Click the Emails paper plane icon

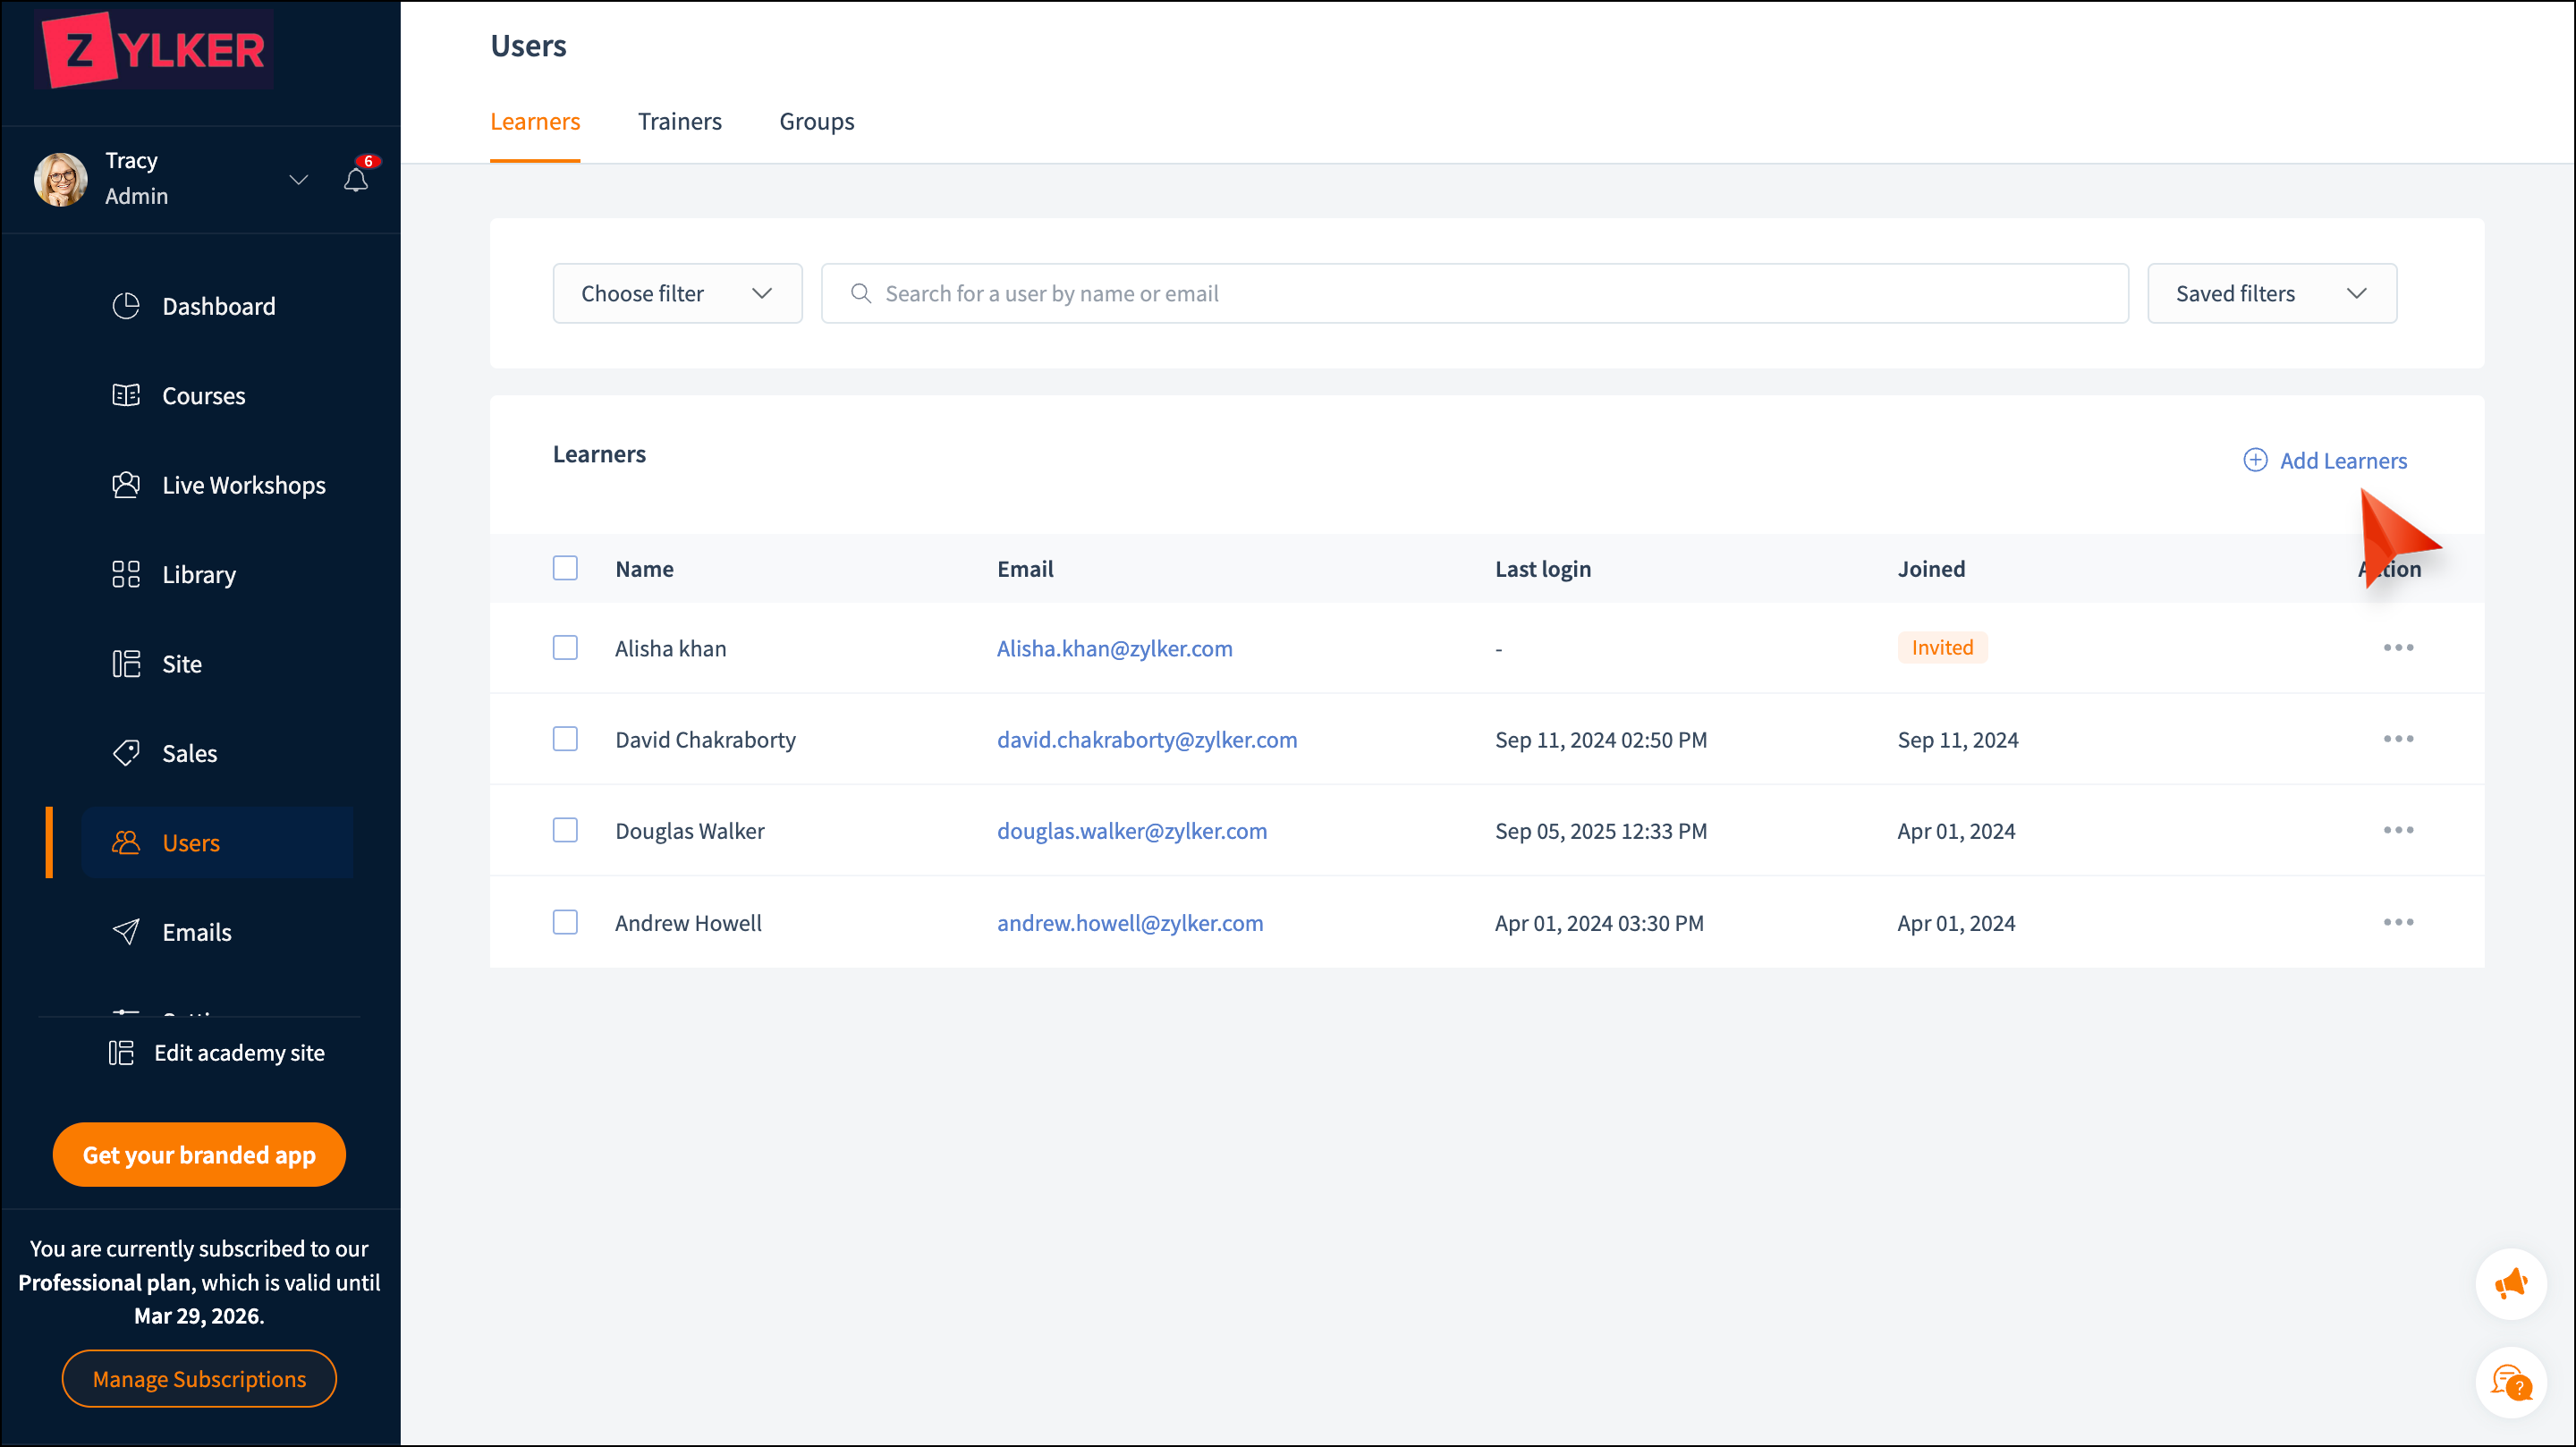126,932
